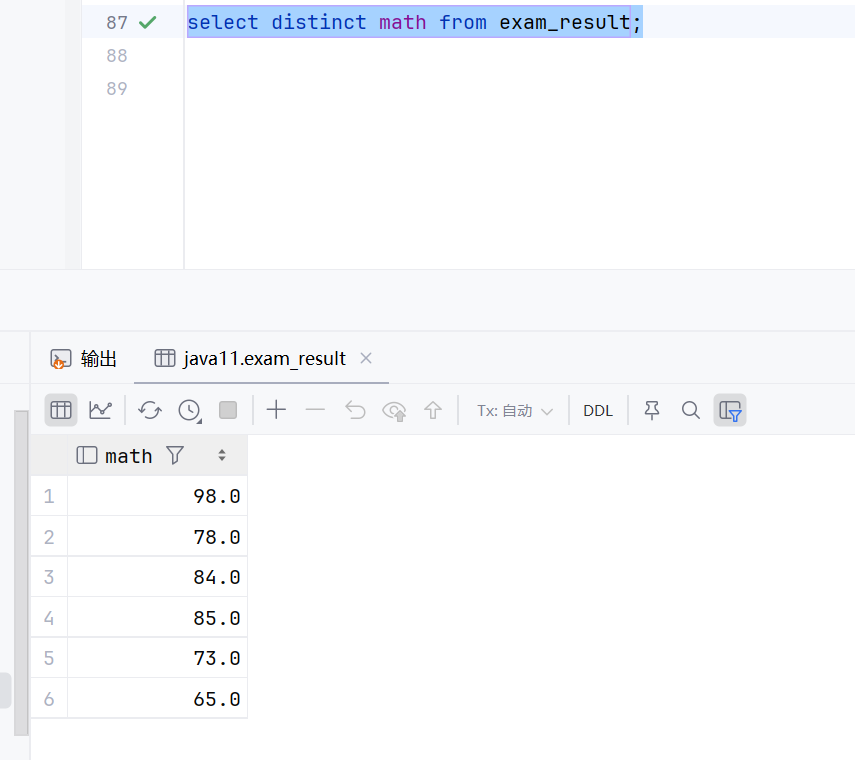
Task: Click line number 88 in gutter
Action: (117, 56)
